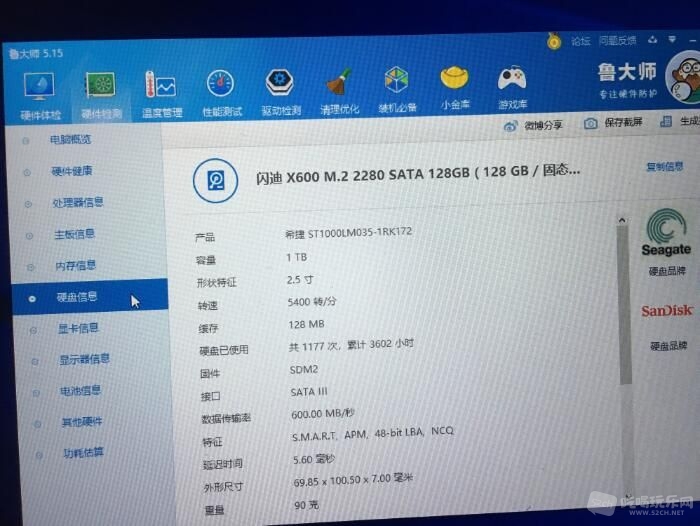Click the form factor value 2.5 寸

pos(300,280)
